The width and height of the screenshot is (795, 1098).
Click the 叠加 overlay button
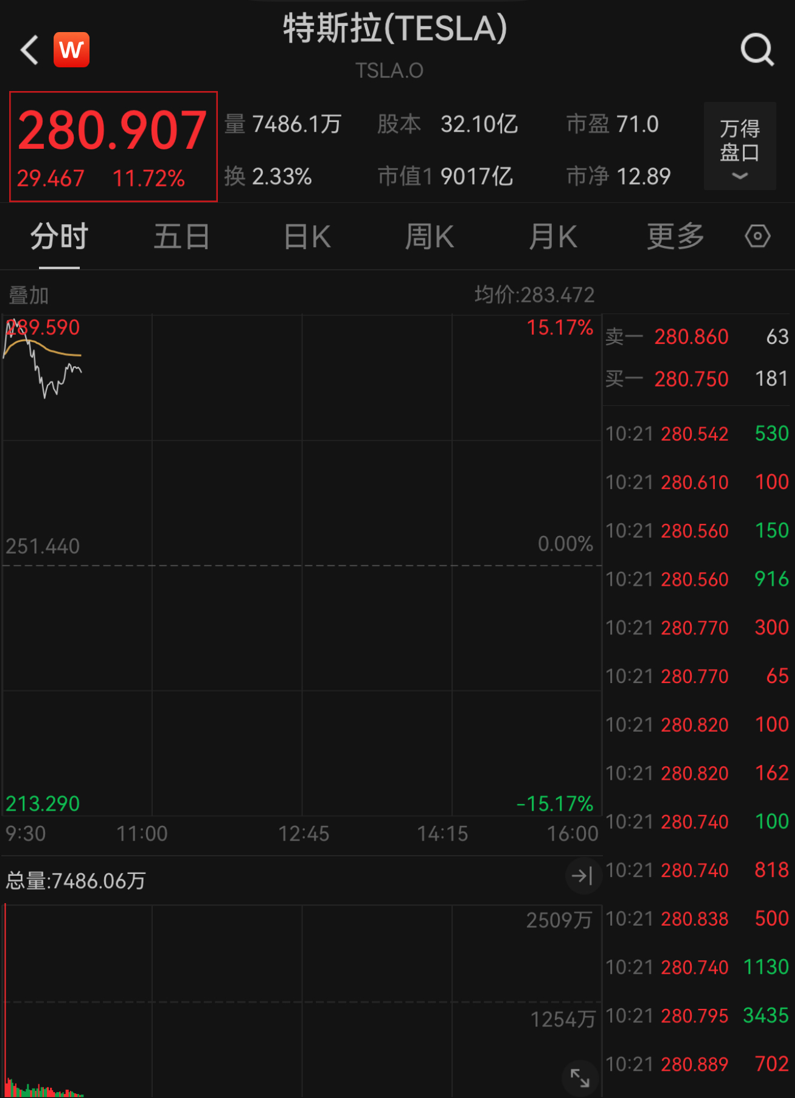point(29,295)
